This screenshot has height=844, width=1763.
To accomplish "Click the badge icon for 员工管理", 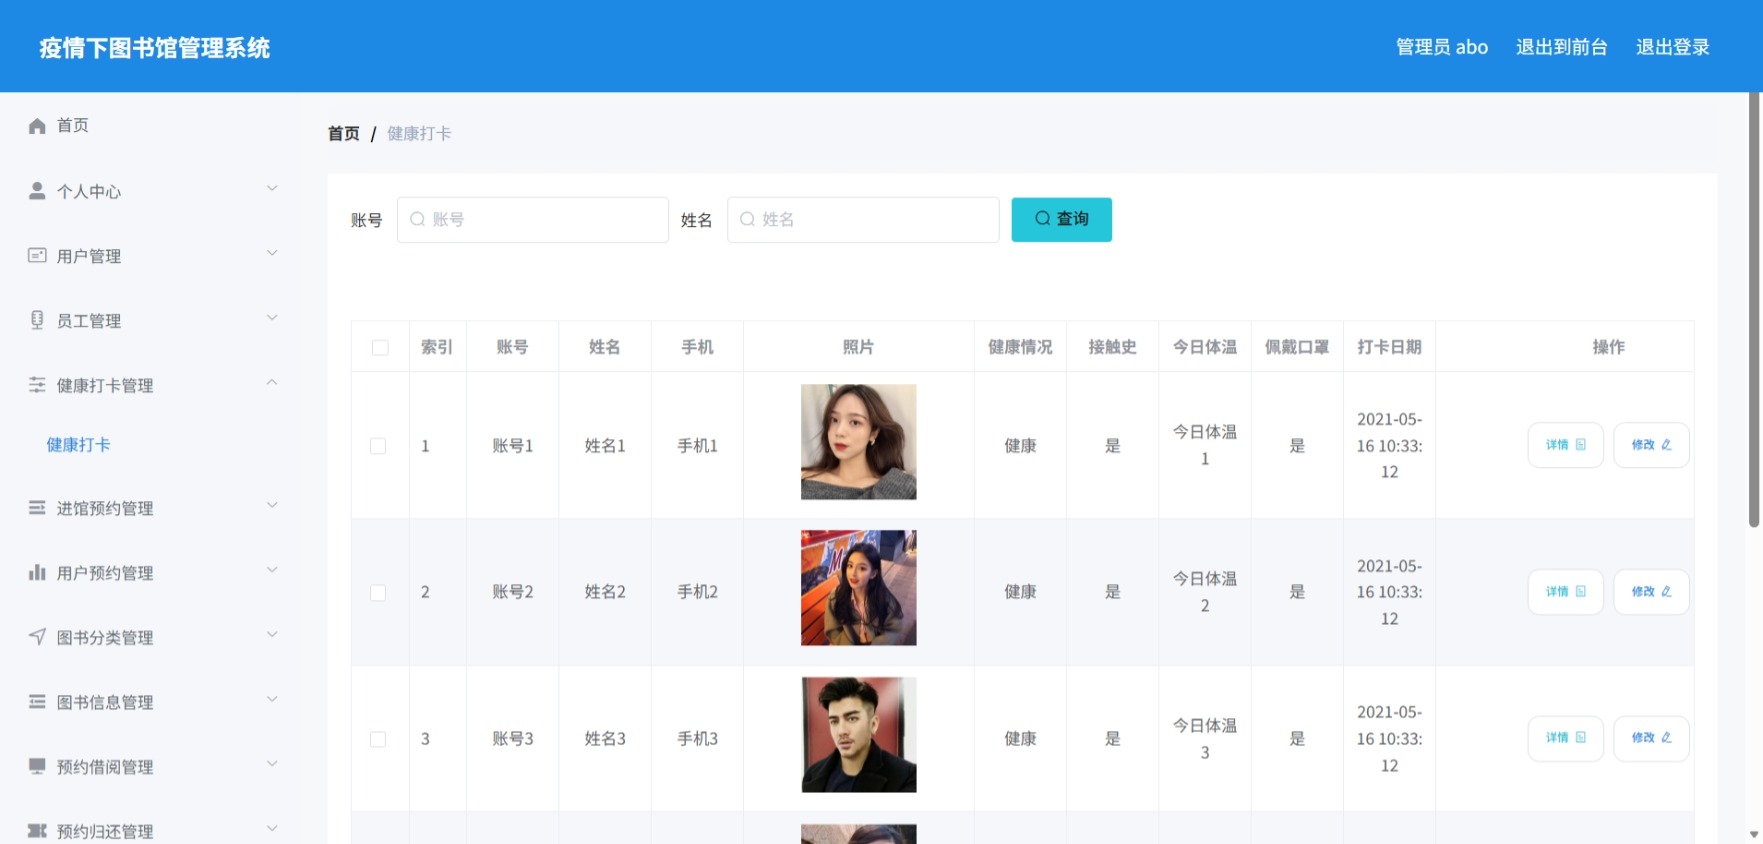I will coord(37,320).
